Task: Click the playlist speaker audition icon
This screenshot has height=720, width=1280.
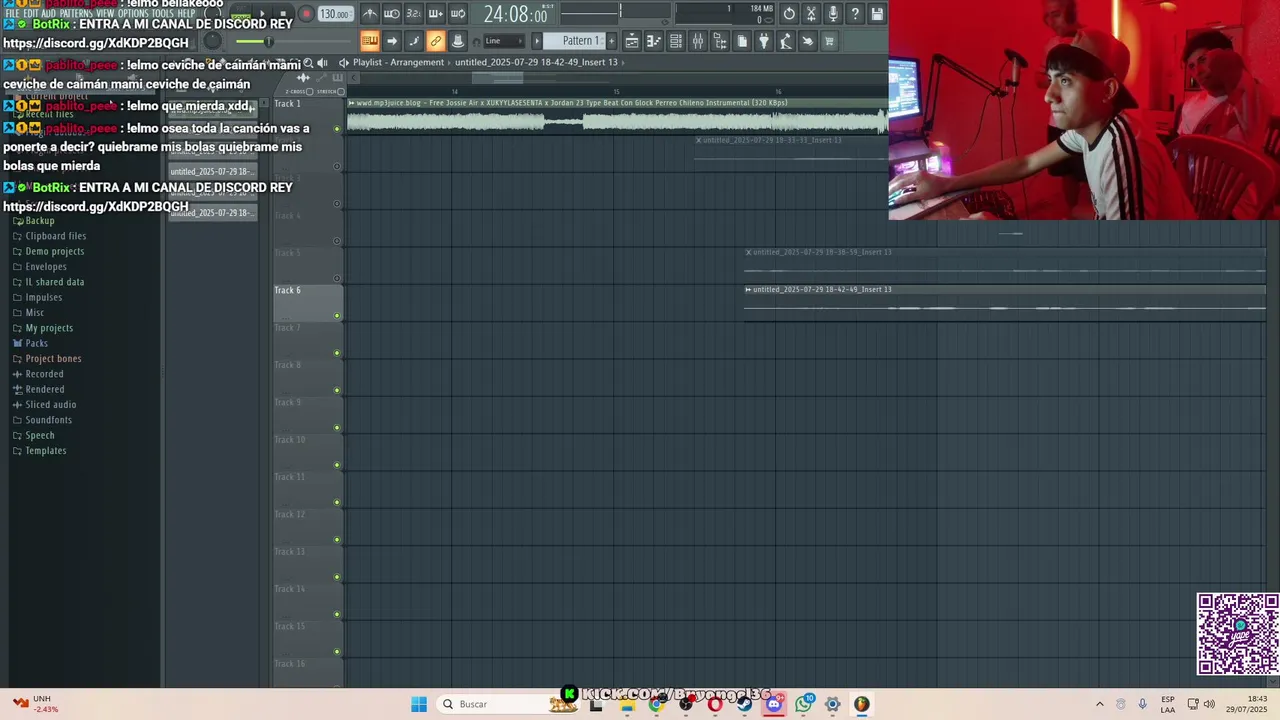Action: pyautogui.click(x=322, y=63)
